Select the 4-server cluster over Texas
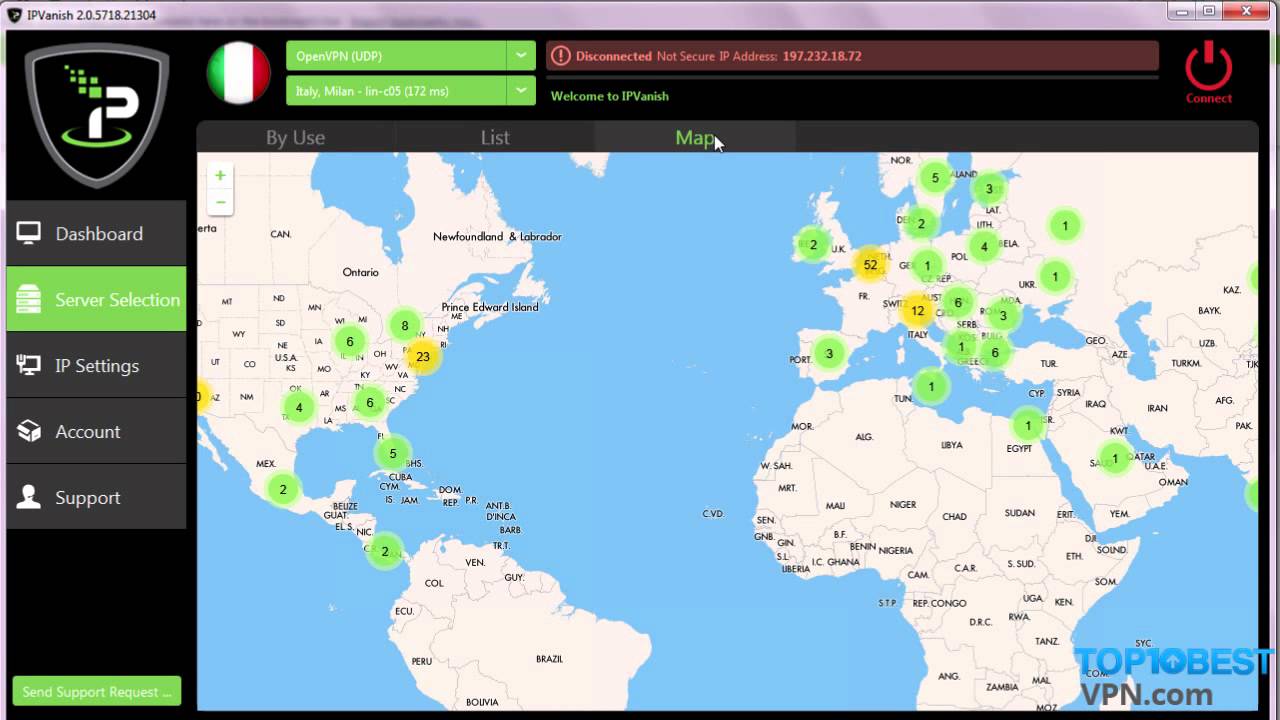Viewport: 1280px width, 720px height. pyautogui.click(x=298, y=408)
